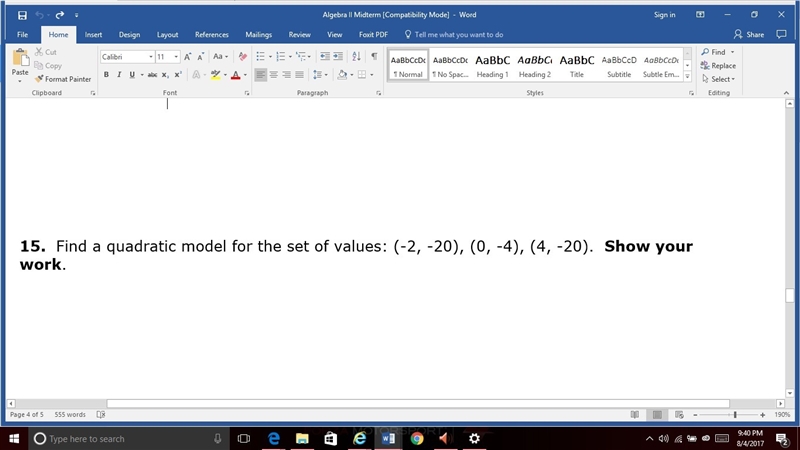Justify the paragraph text
Screen dimensions: 800x450
point(299,74)
